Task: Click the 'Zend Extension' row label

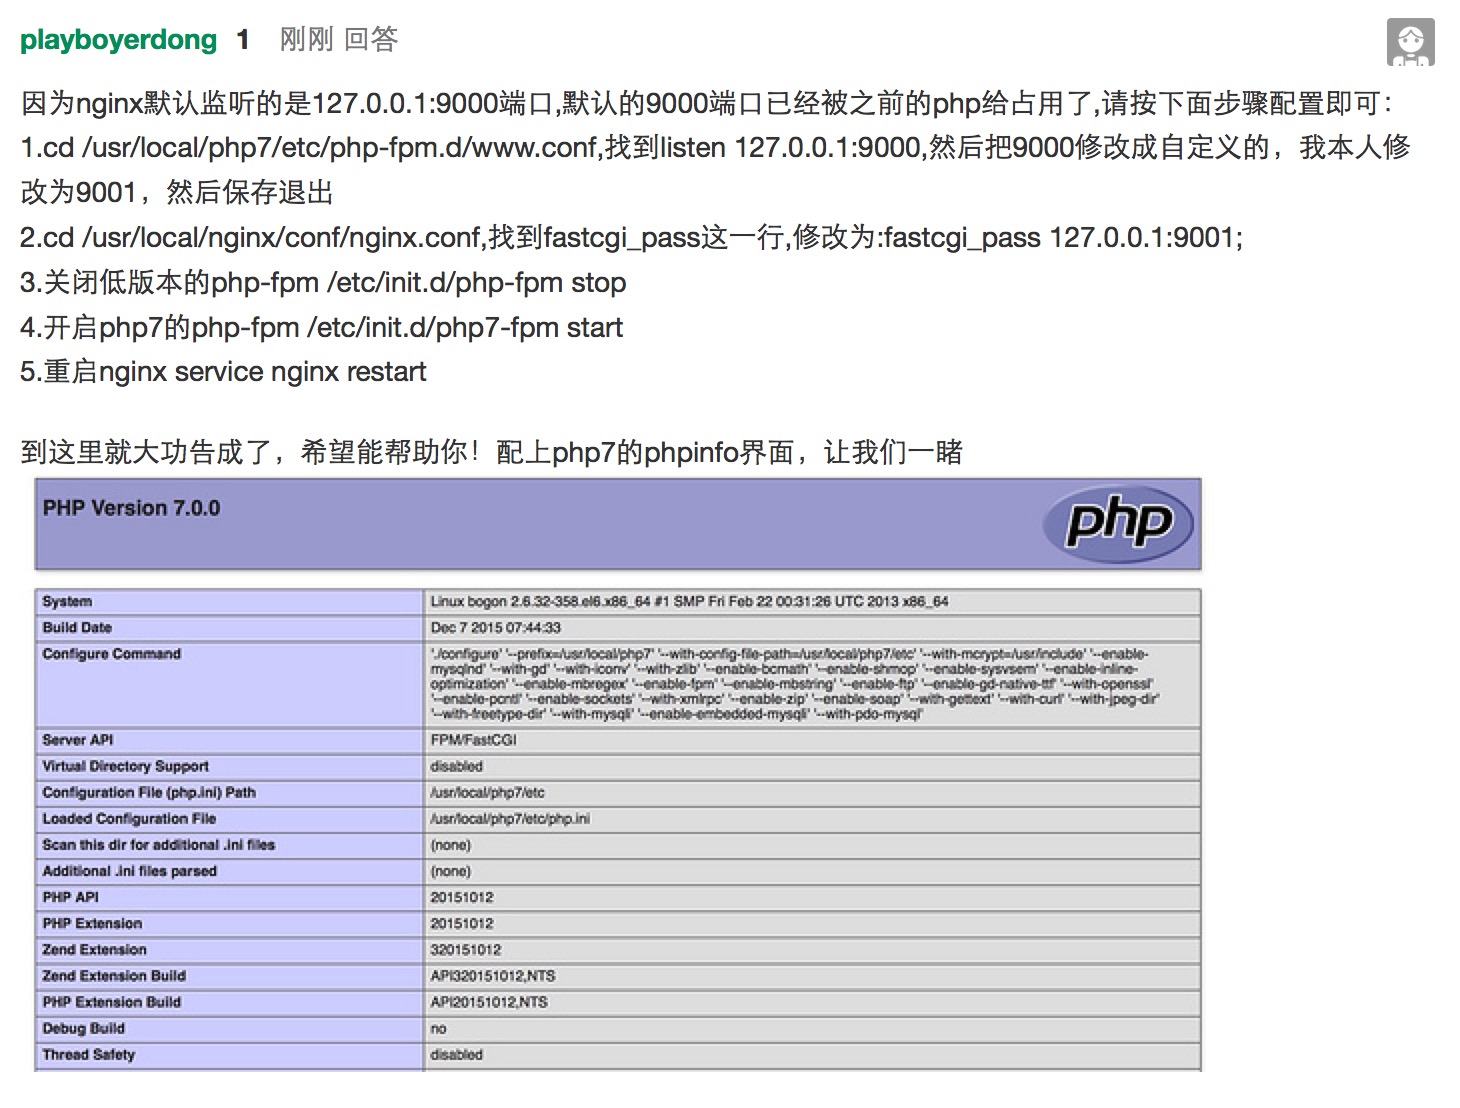Action: pos(94,948)
